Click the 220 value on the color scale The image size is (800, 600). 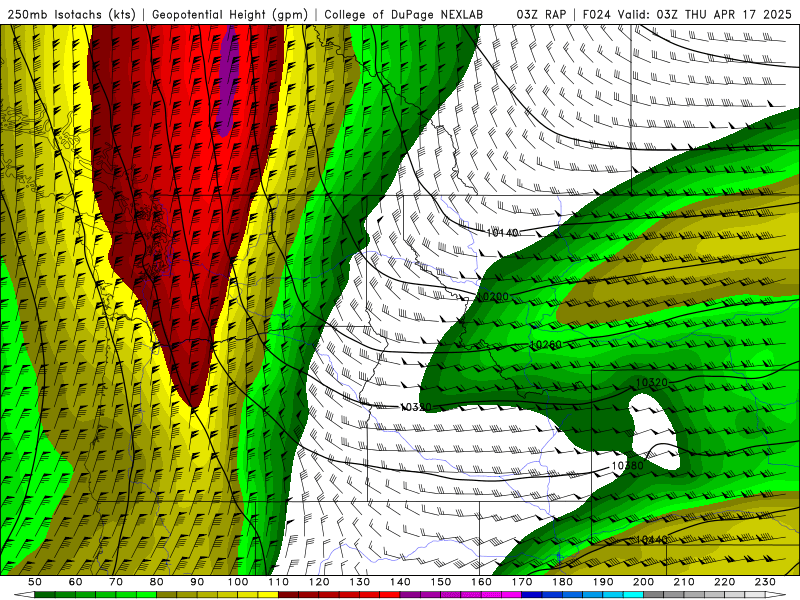click(725, 582)
